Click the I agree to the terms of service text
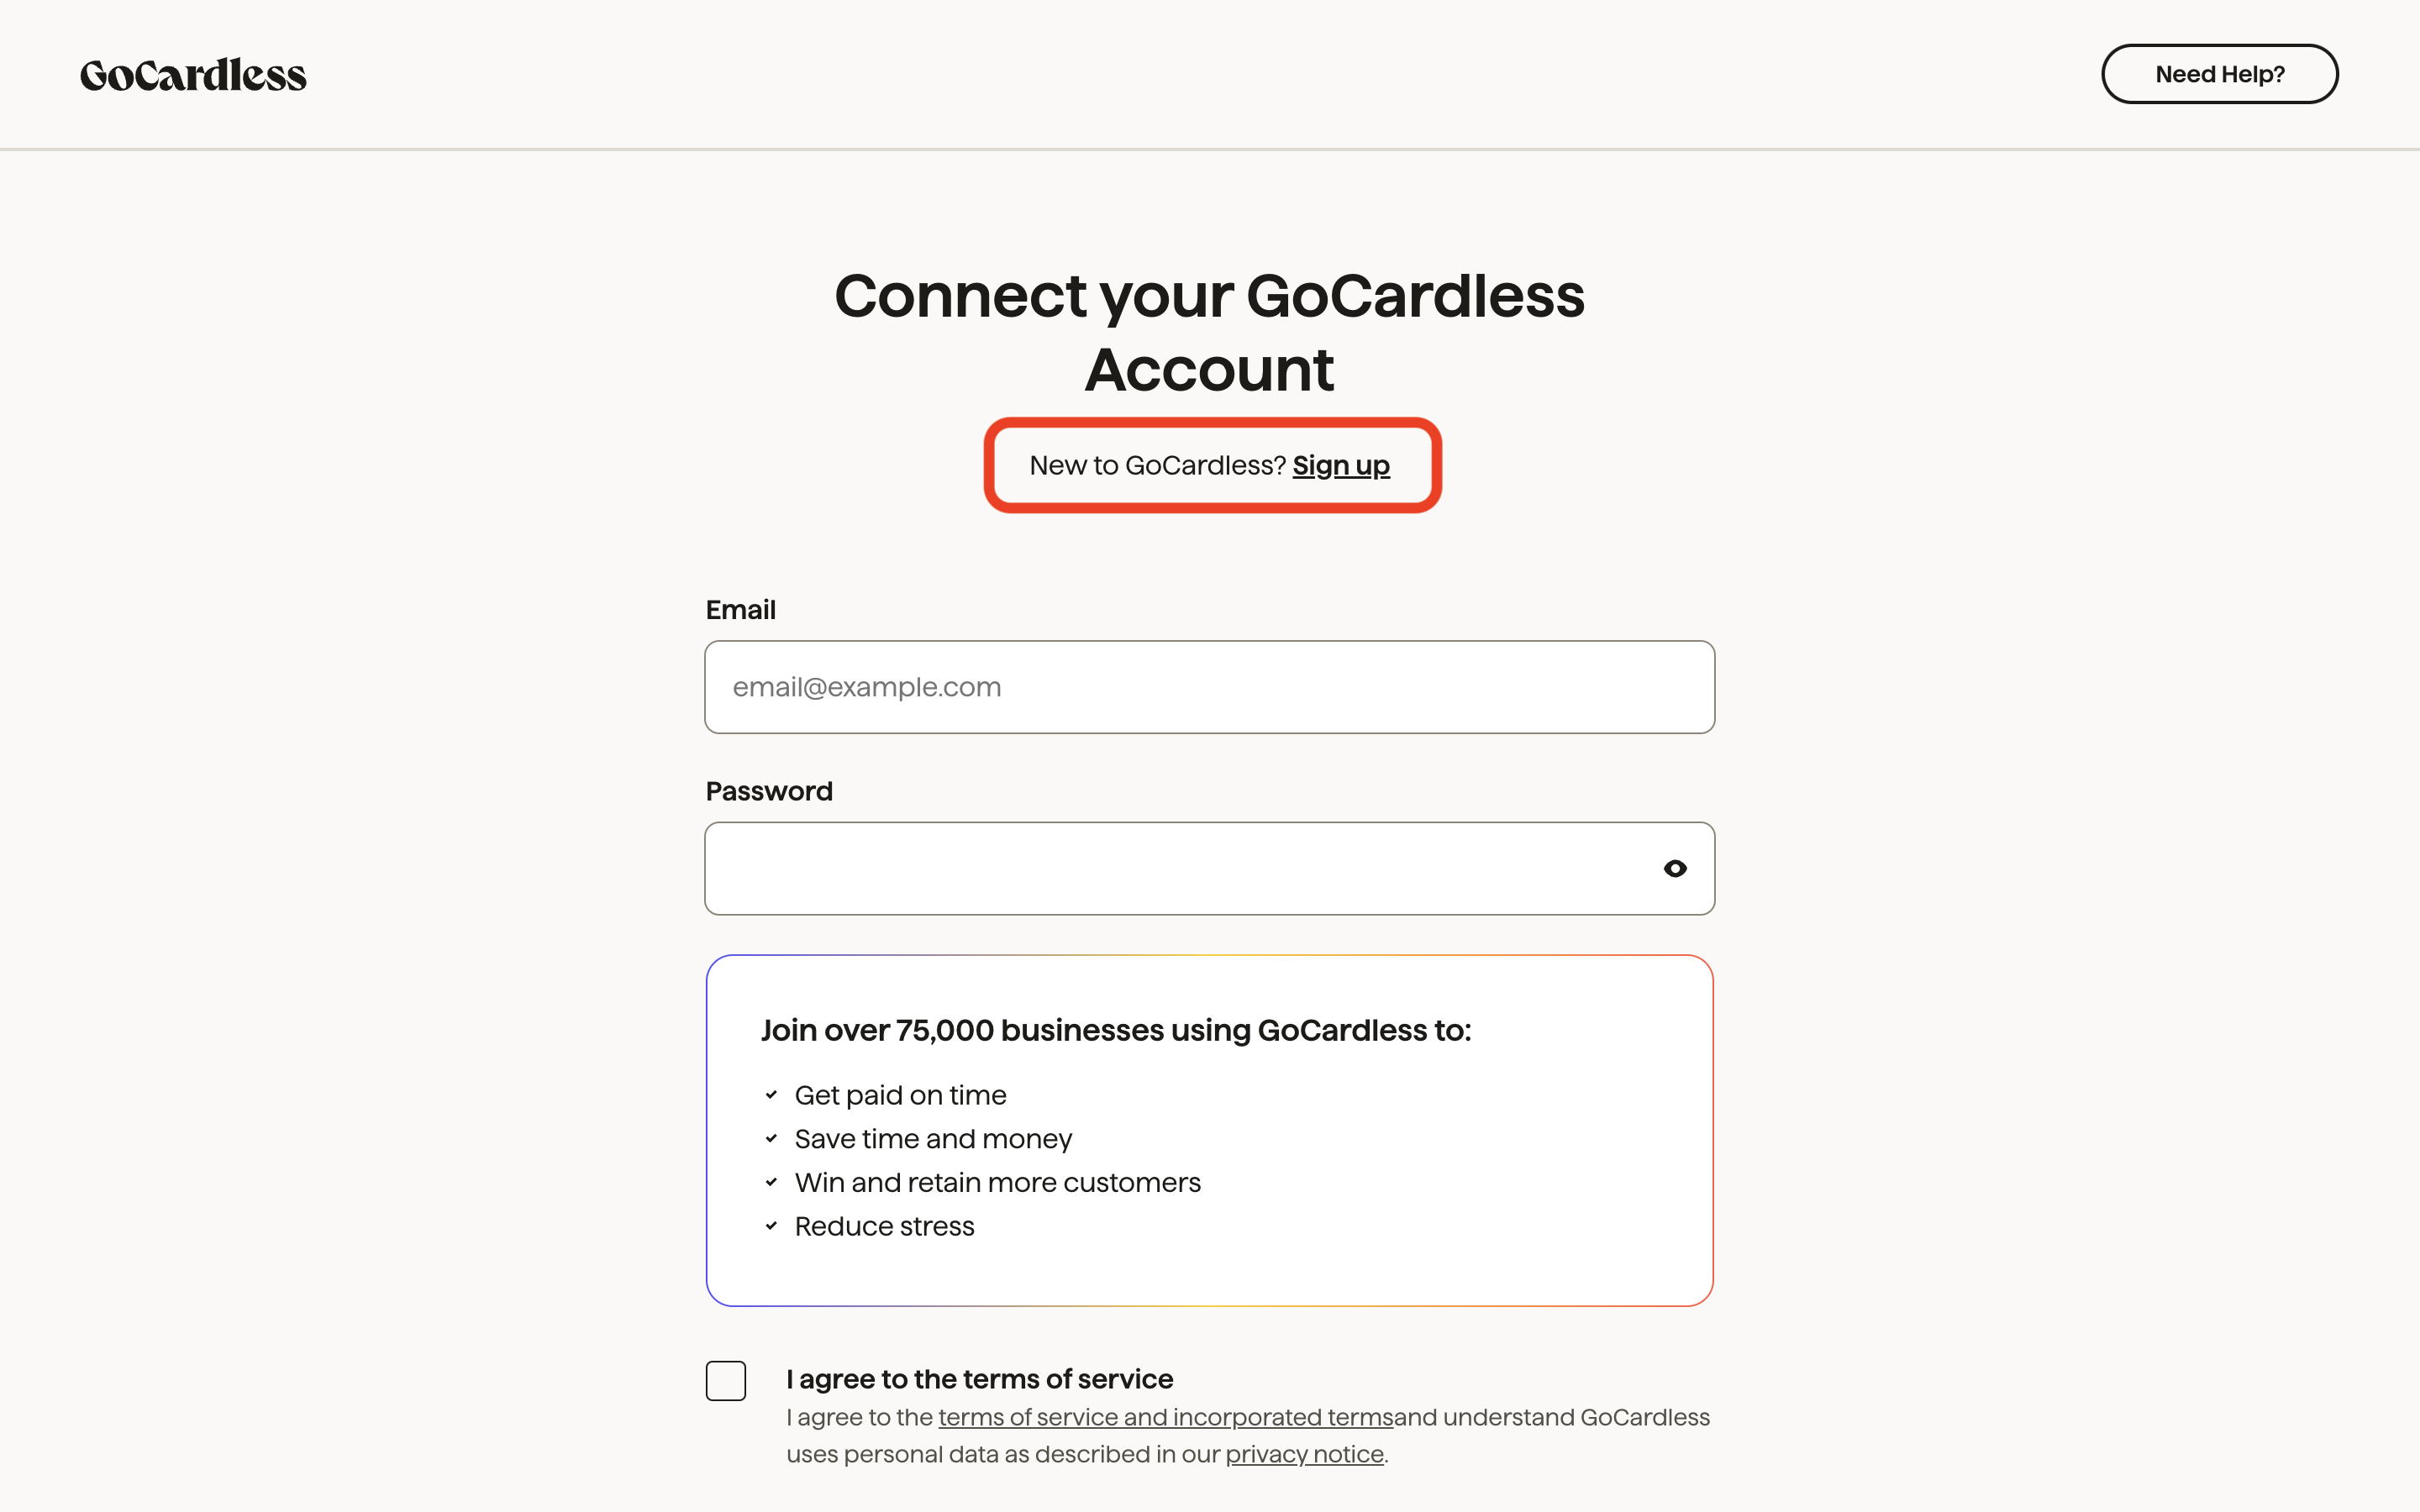The image size is (2420, 1512). (979, 1379)
